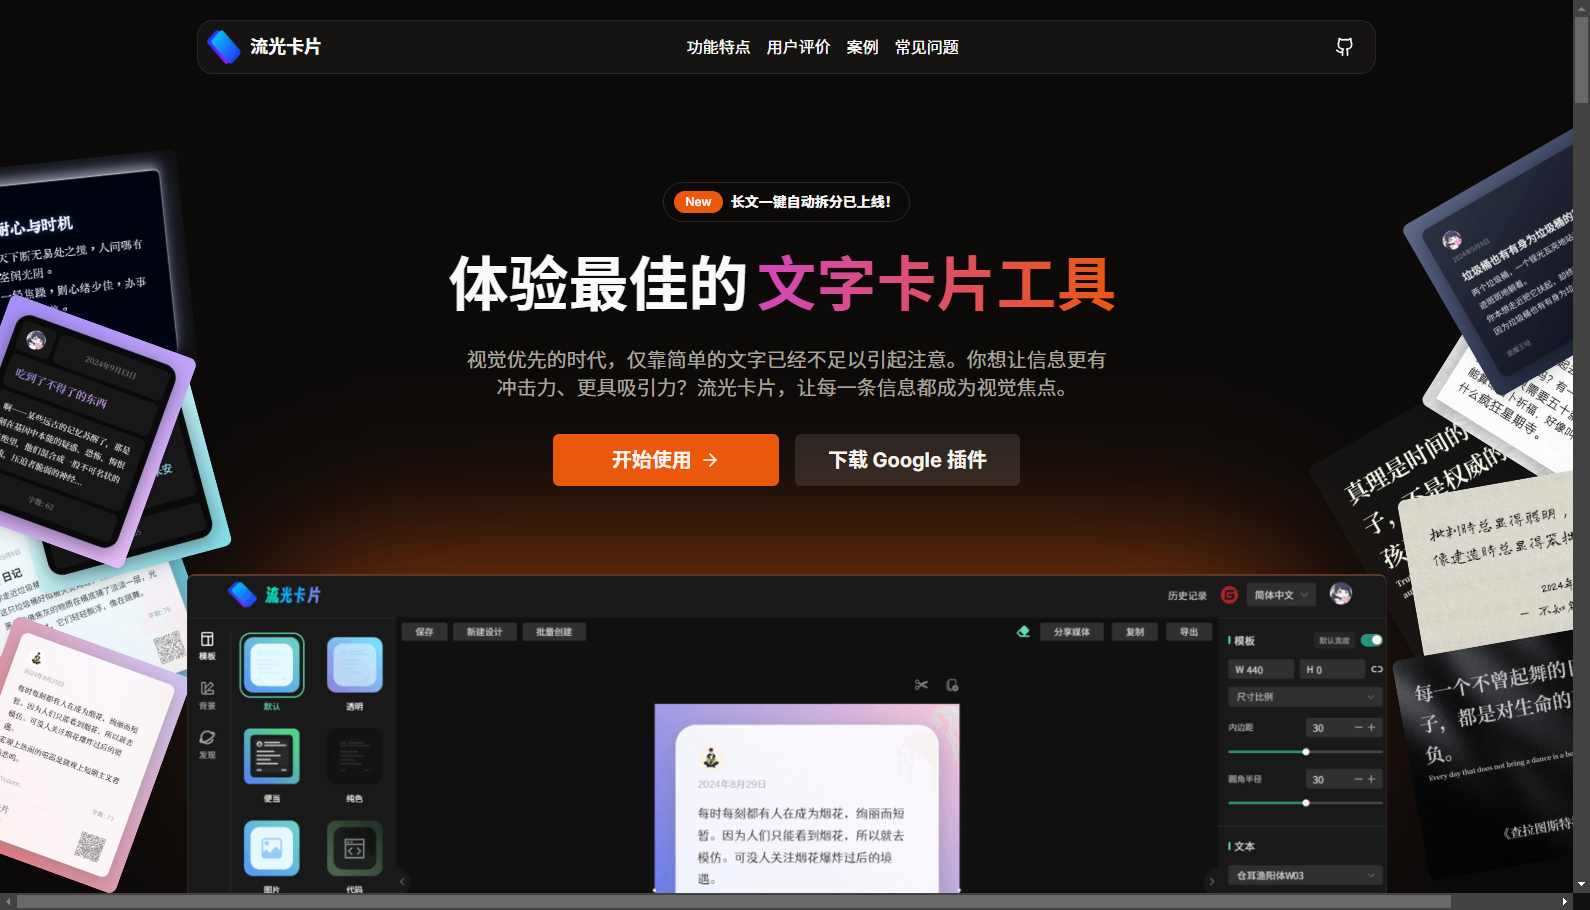Image resolution: width=1590 pixels, height=910 pixels.
Task: Click the 流光卡片 logo inside app preview
Action: tap(274, 595)
